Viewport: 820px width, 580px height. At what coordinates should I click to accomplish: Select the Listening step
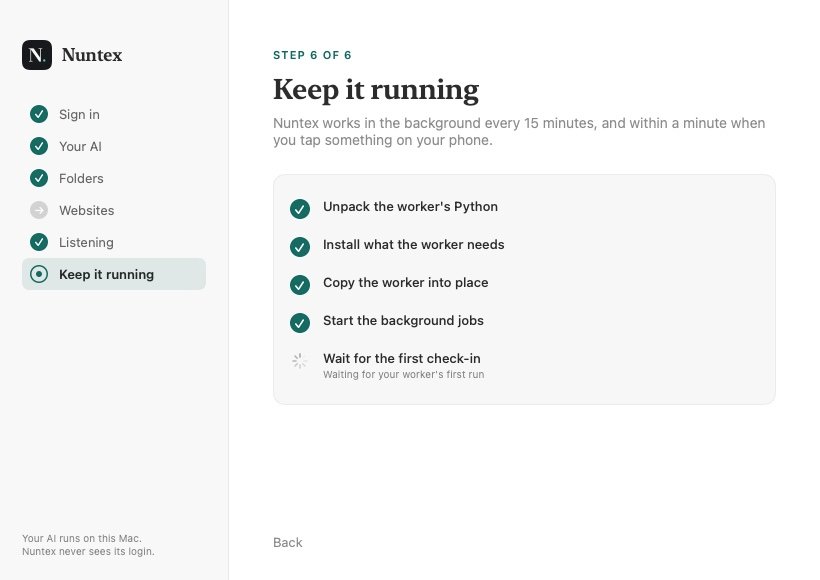[113, 242]
